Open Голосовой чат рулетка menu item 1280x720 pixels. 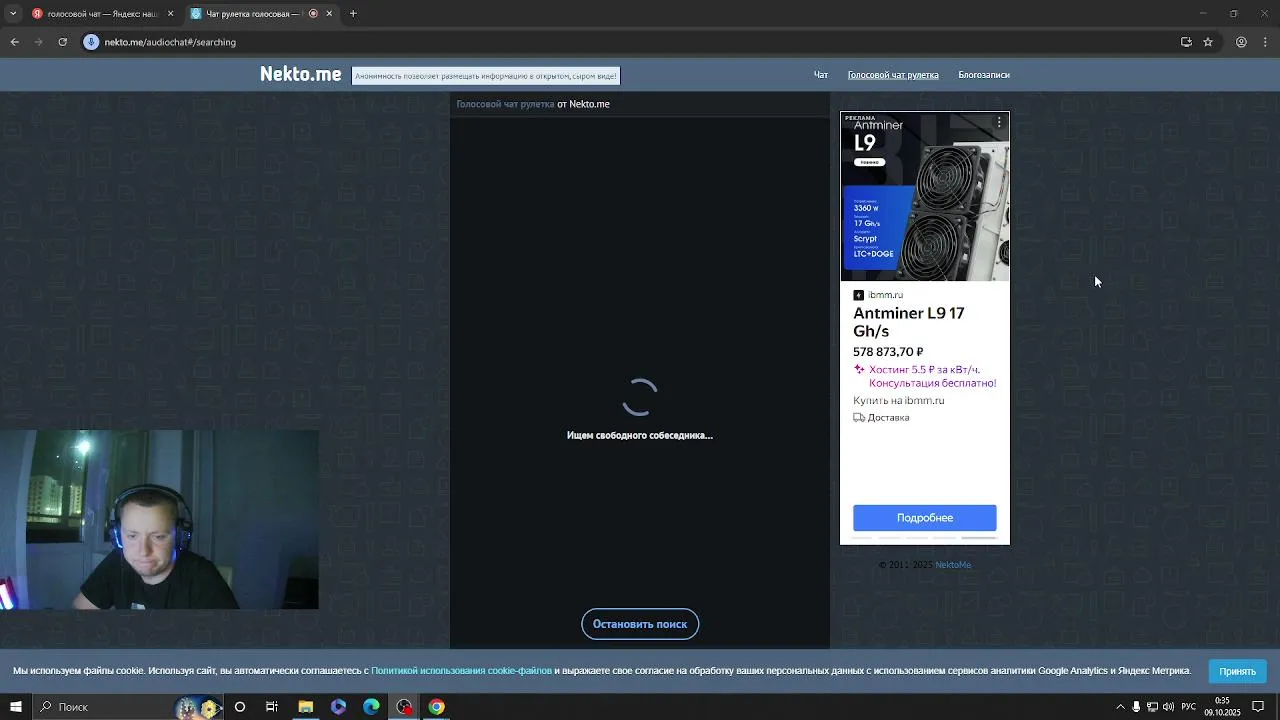click(893, 75)
